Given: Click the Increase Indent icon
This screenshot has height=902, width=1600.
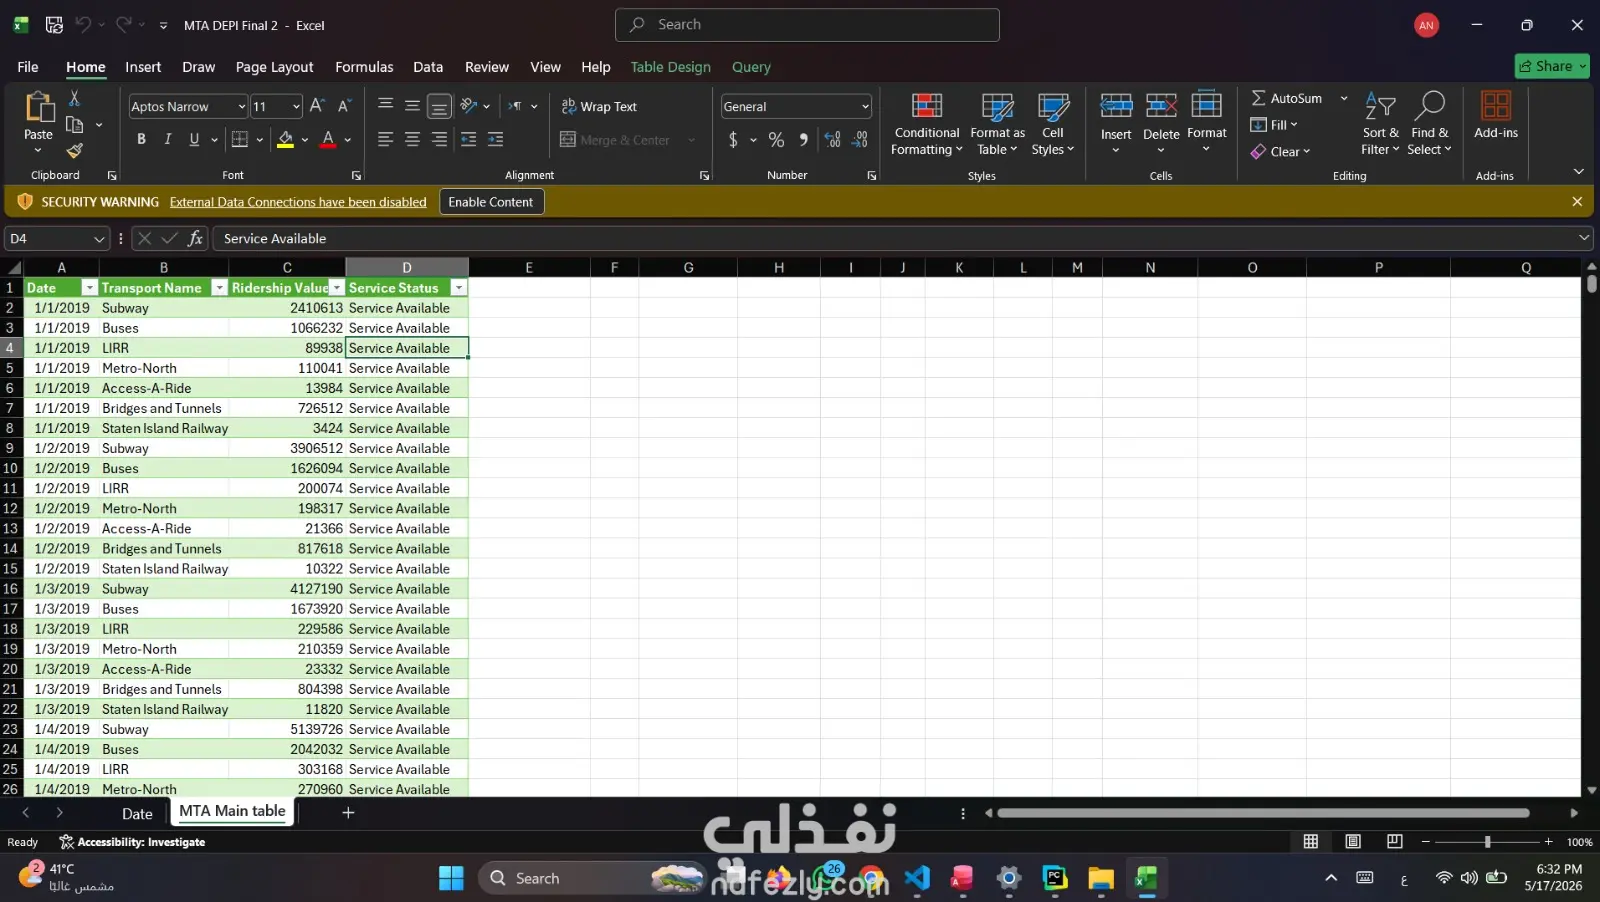Looking at the screenshot, I should (x=495, y=140).
